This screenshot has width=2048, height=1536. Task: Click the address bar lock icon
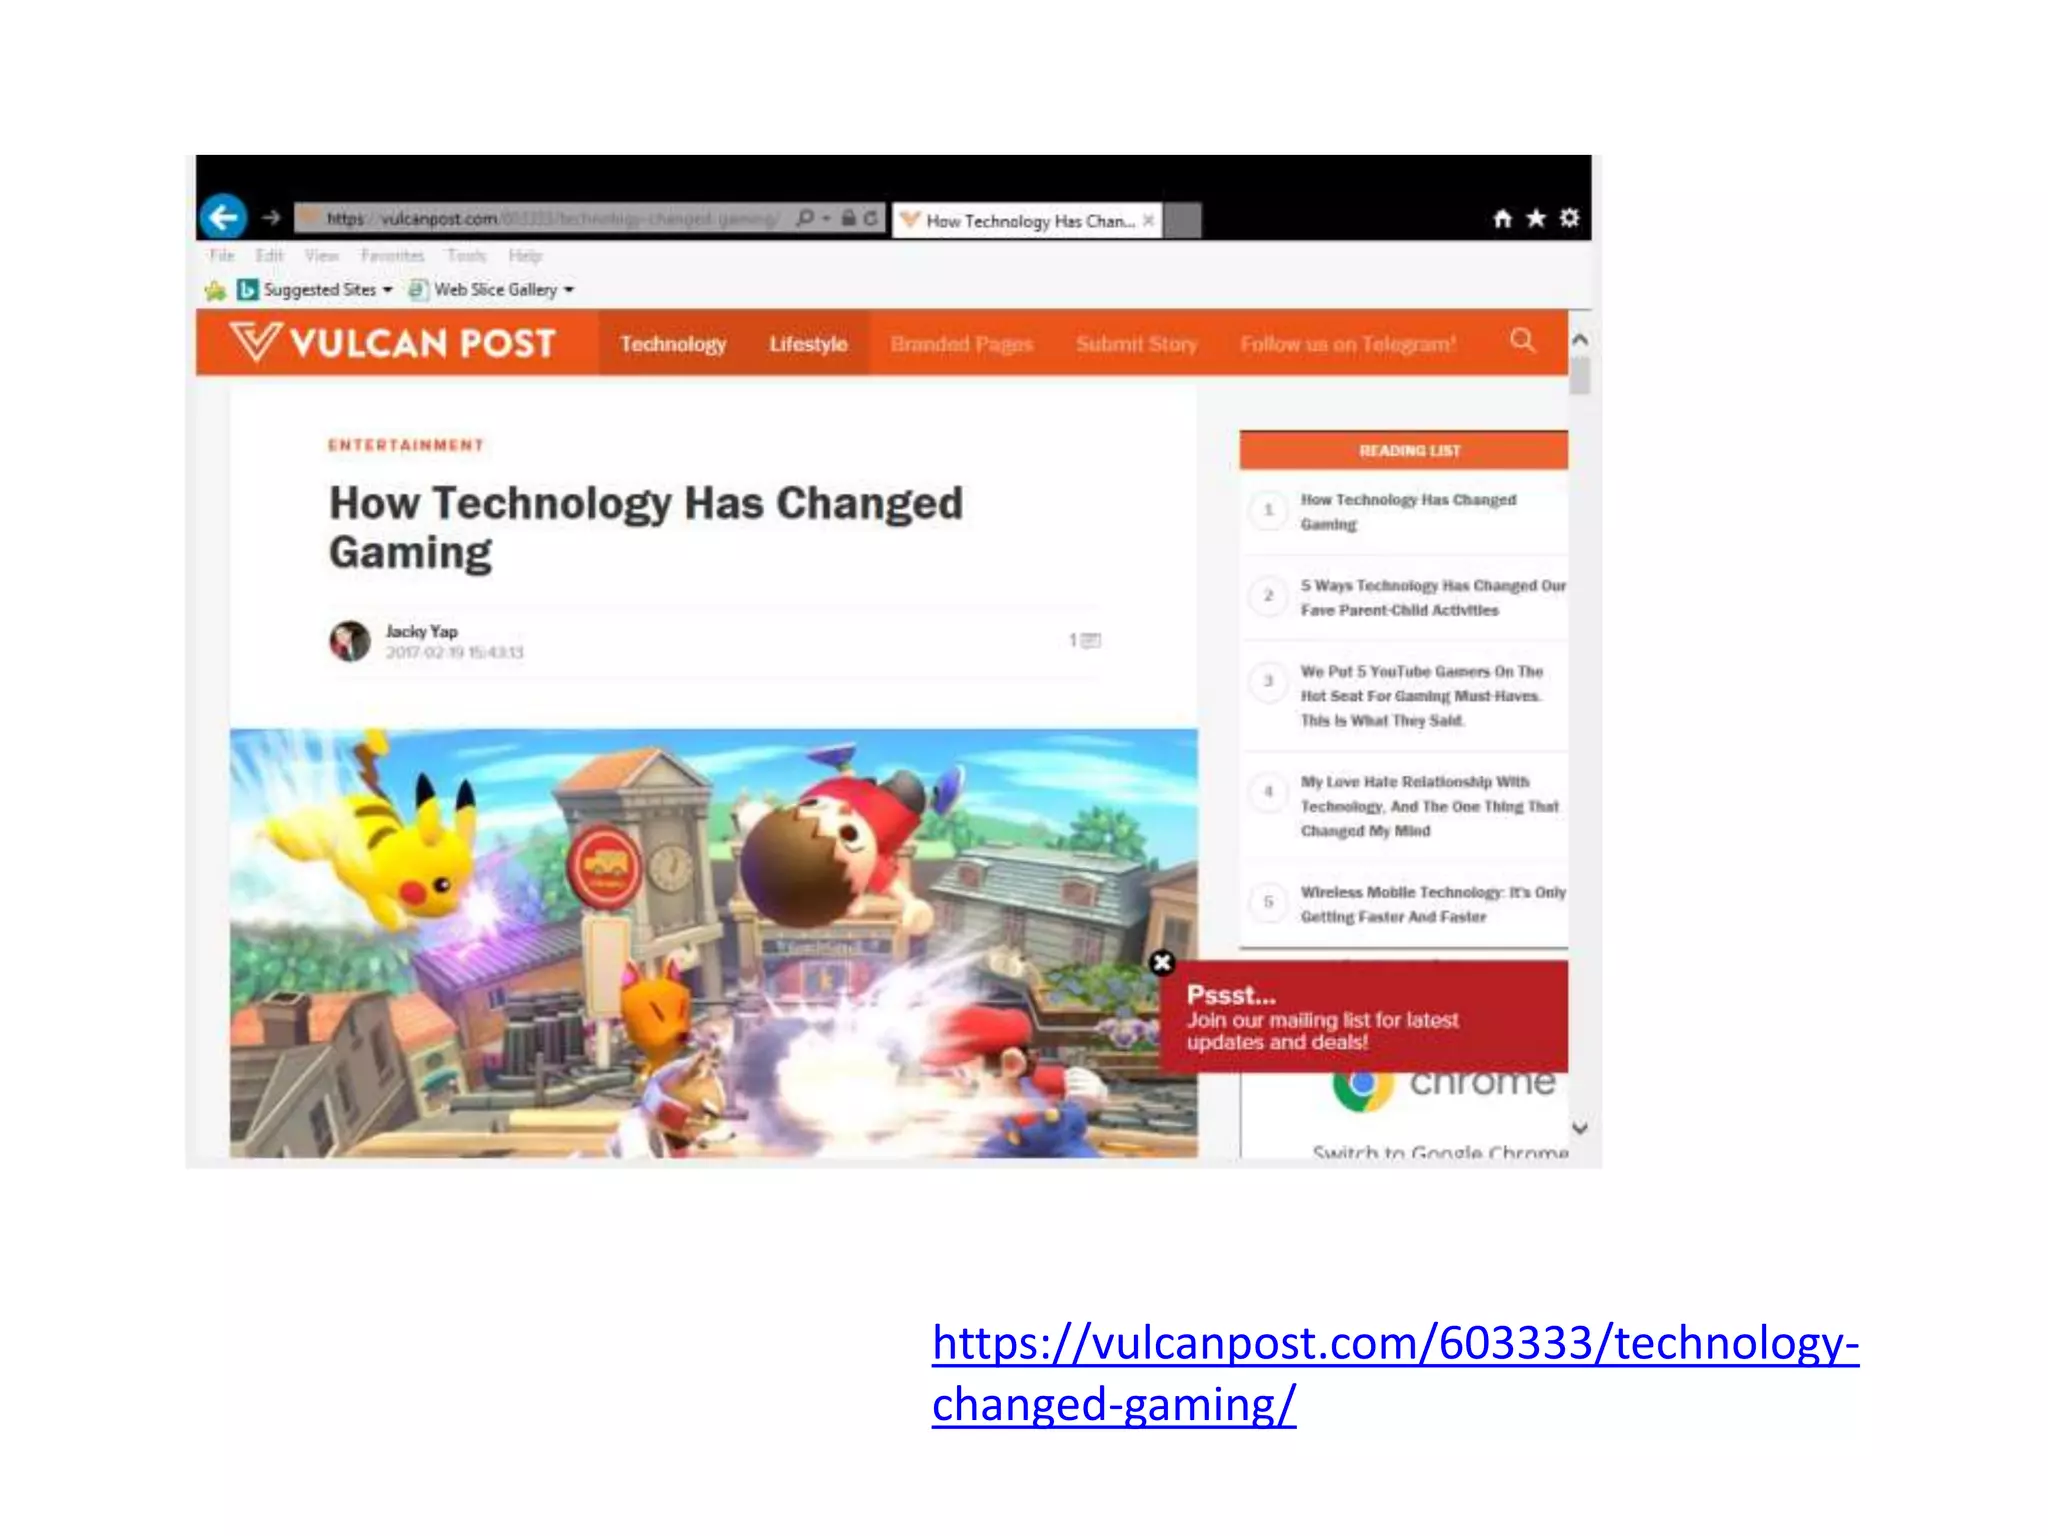[848, 218]
